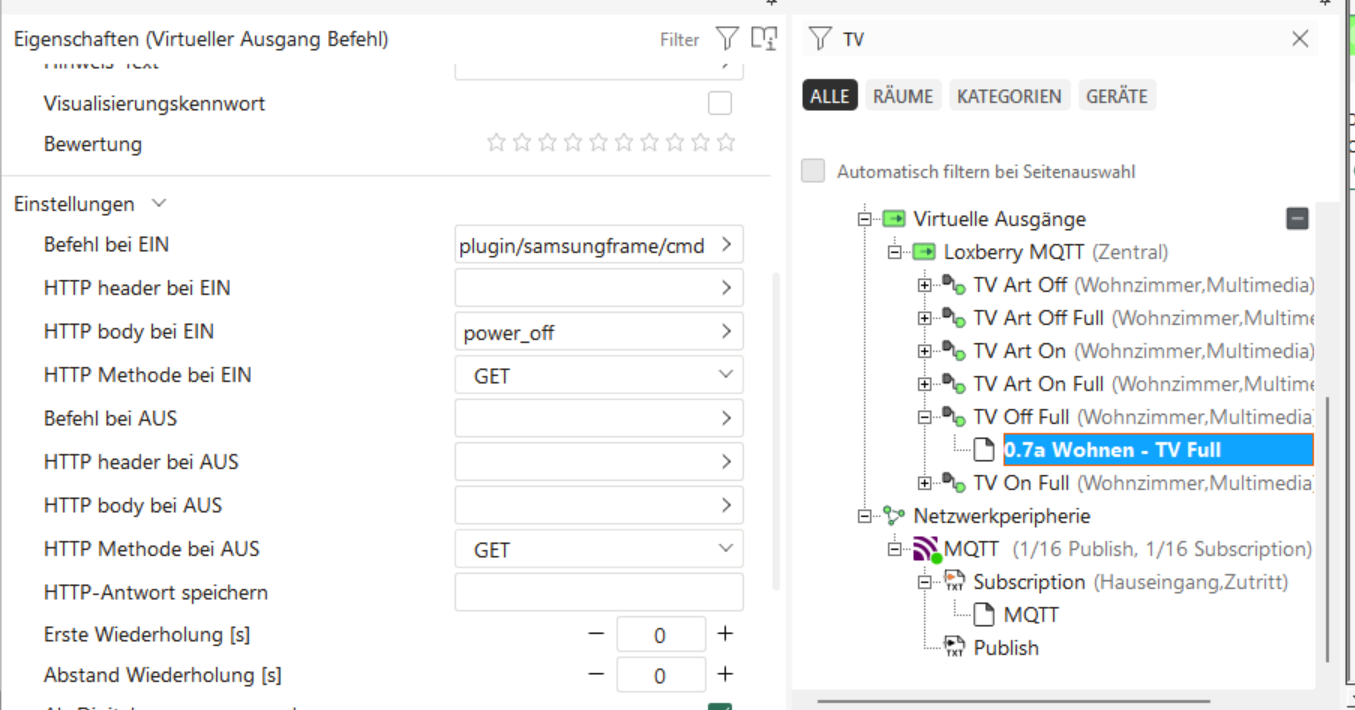Image resolution: width=1355 pixels, height=710 pixels.
Task: Clear the TV search filter
Action: pos(1300,39)
